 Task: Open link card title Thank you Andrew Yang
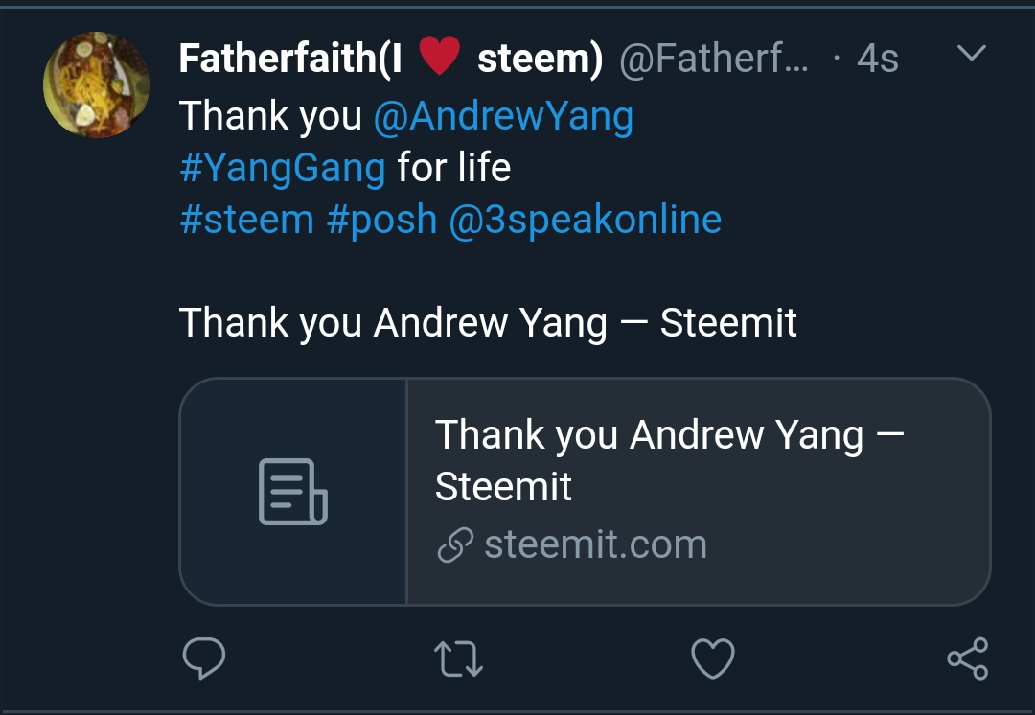pos(669,461)
